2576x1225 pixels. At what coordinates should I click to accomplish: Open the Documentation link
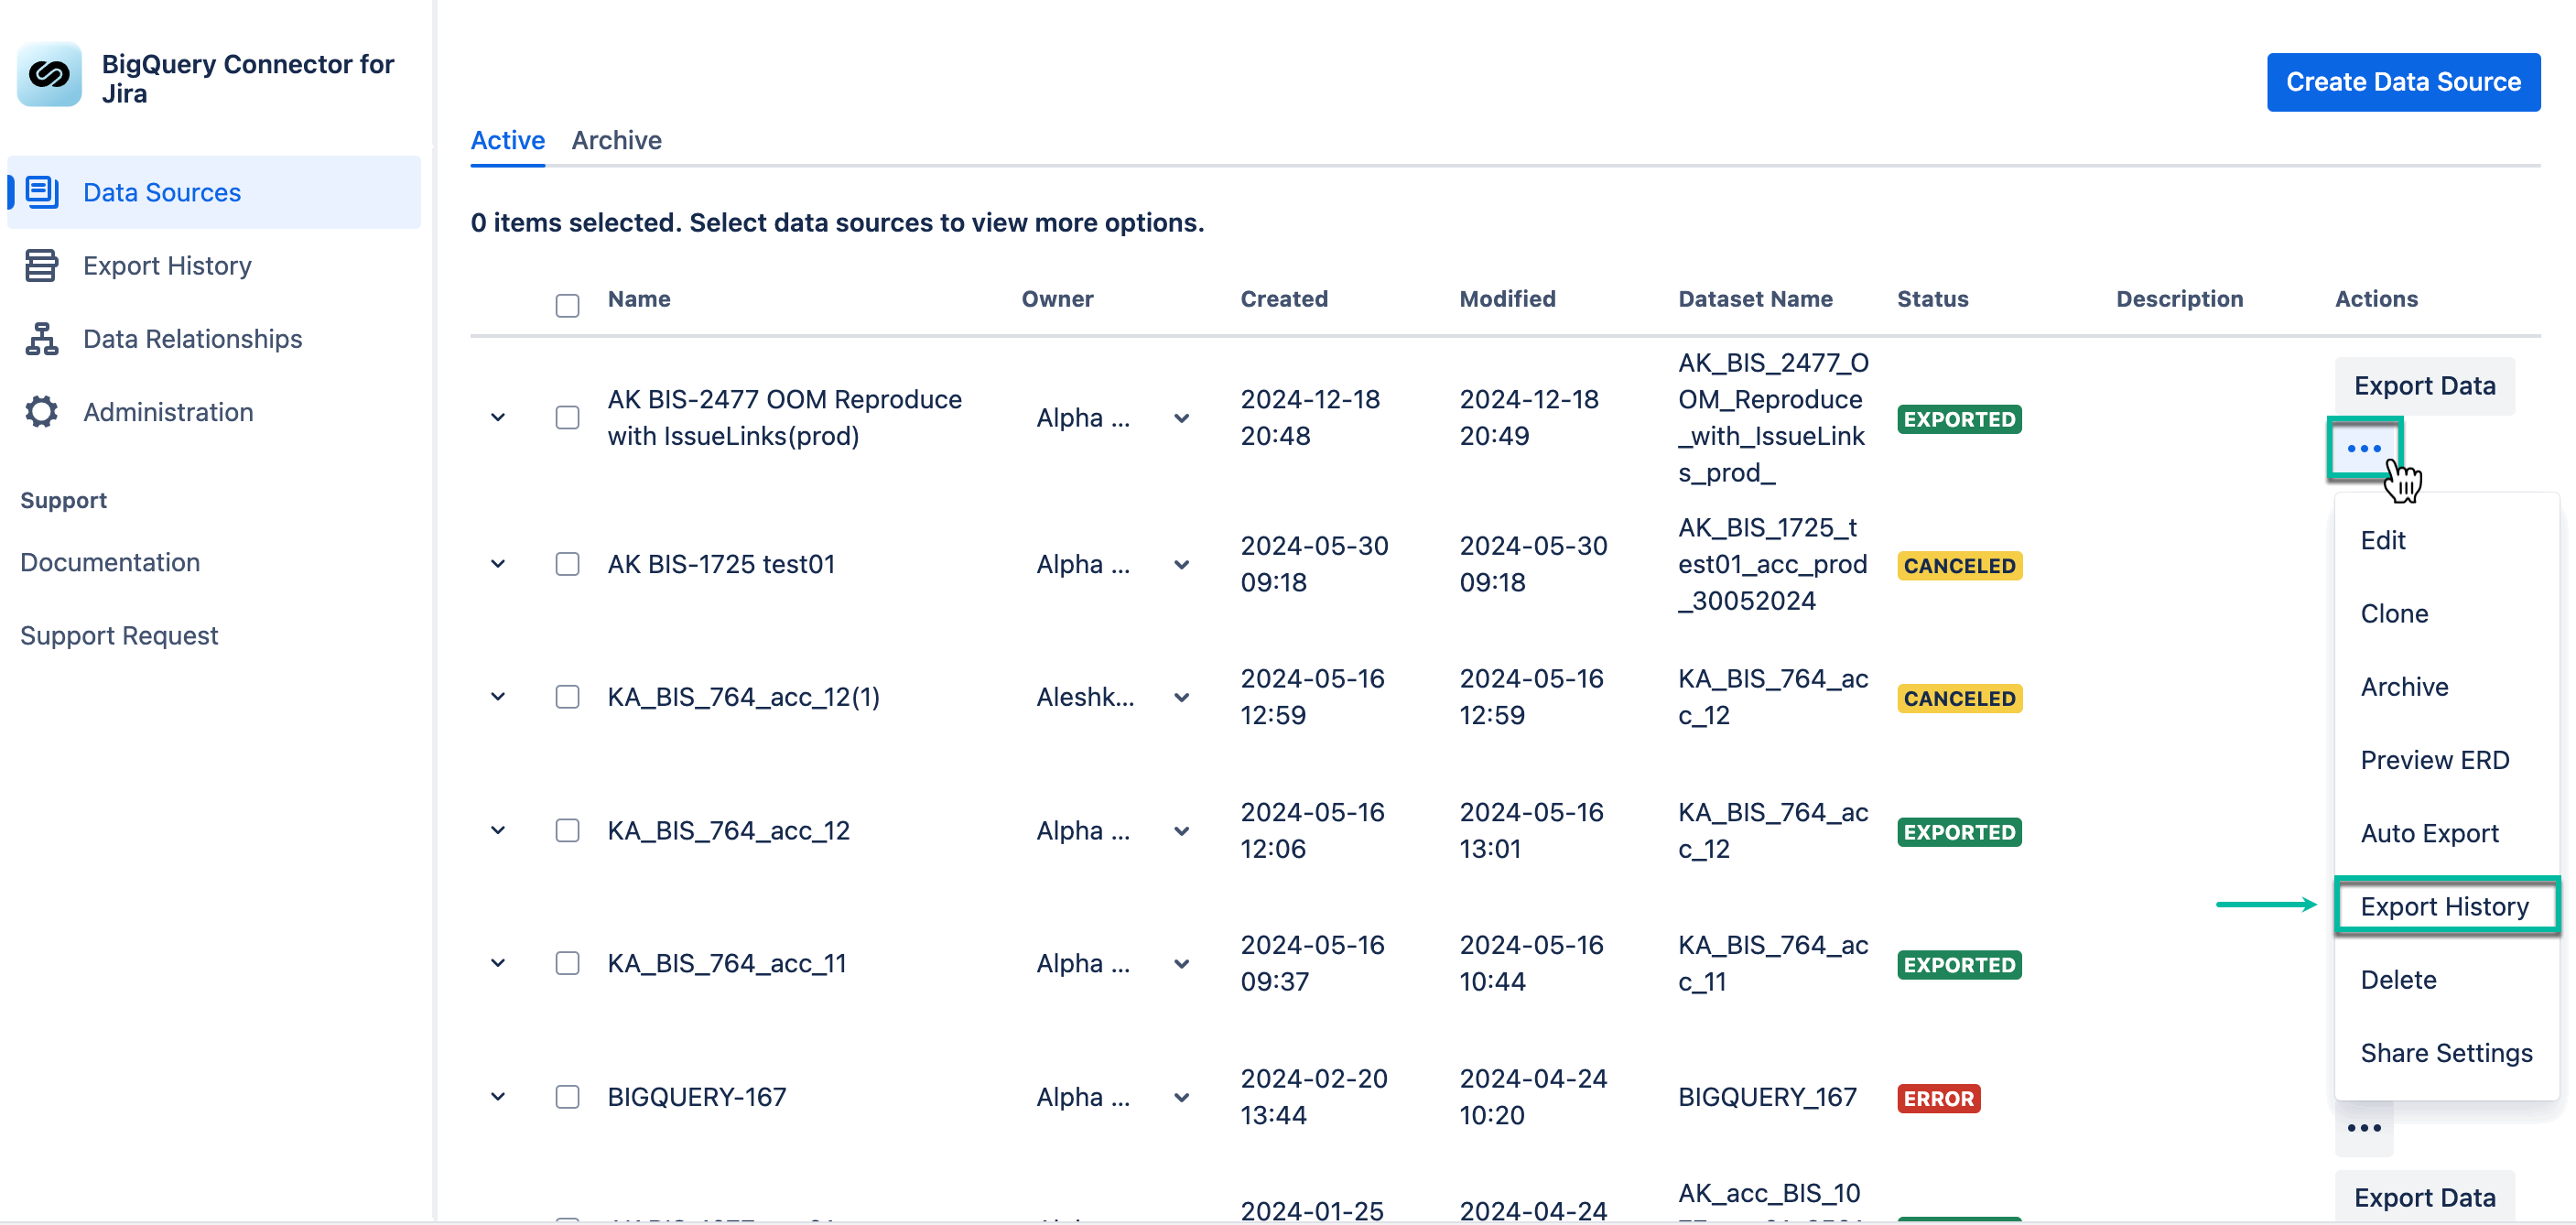(110, 562)
